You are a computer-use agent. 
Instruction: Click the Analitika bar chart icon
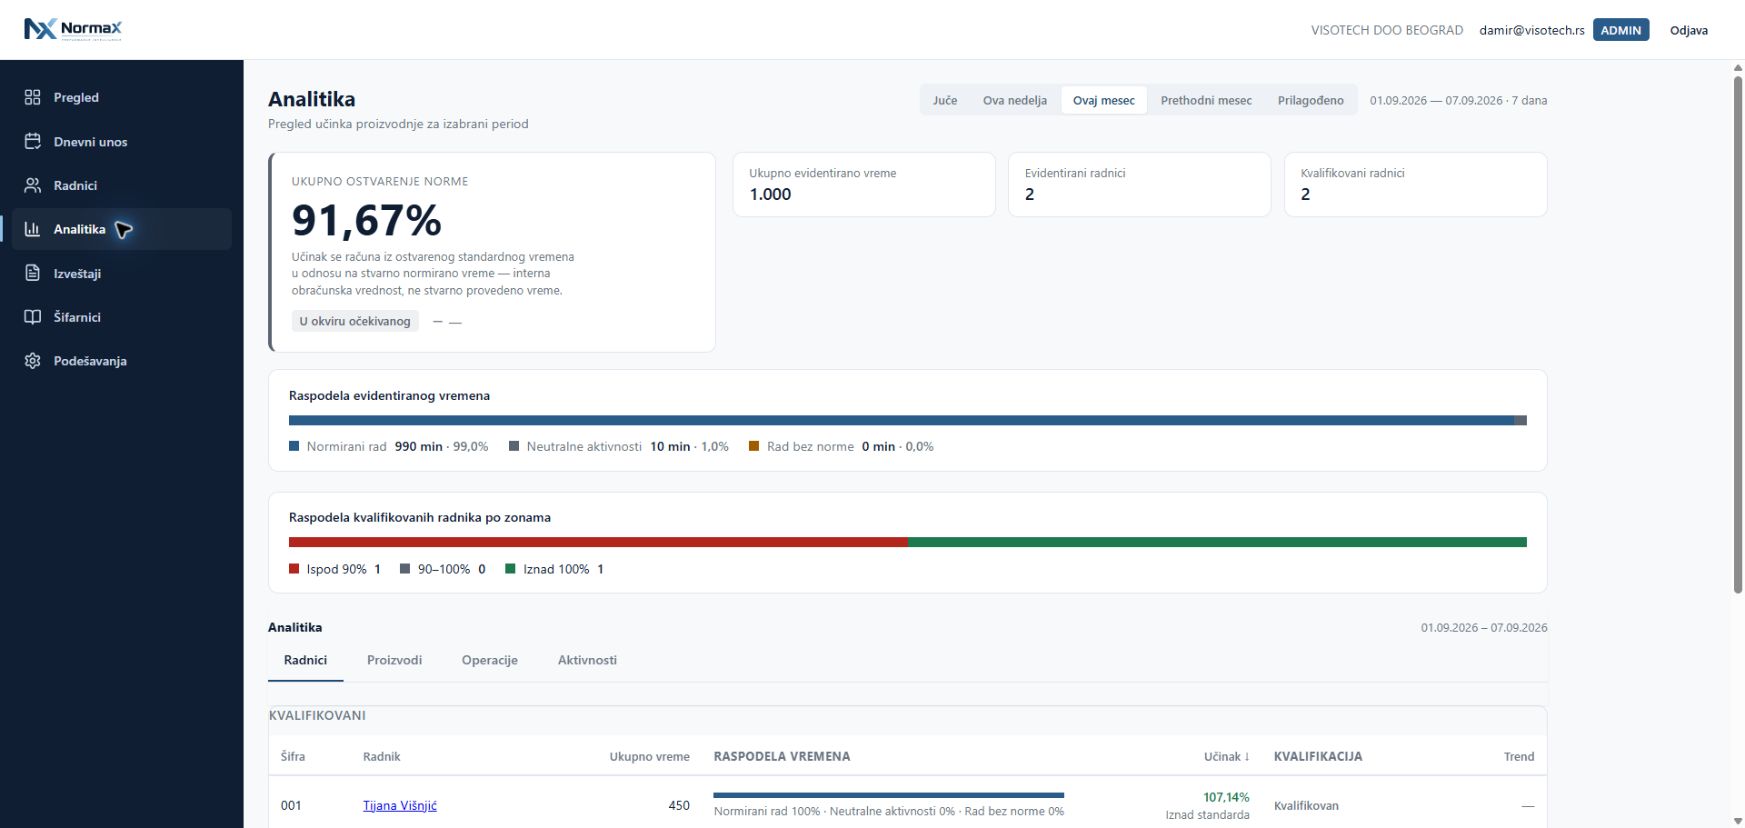33,229
